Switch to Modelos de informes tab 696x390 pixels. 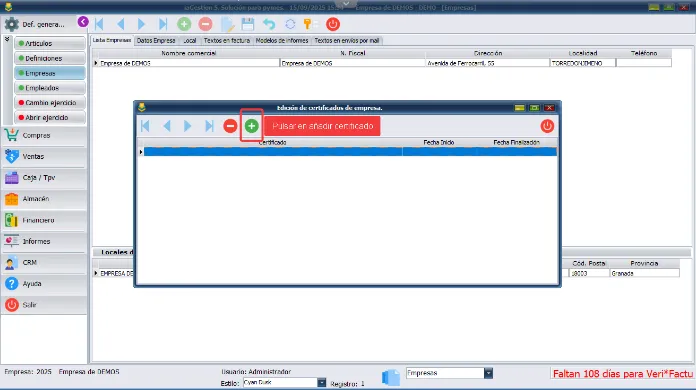click(x=282, y=40)
